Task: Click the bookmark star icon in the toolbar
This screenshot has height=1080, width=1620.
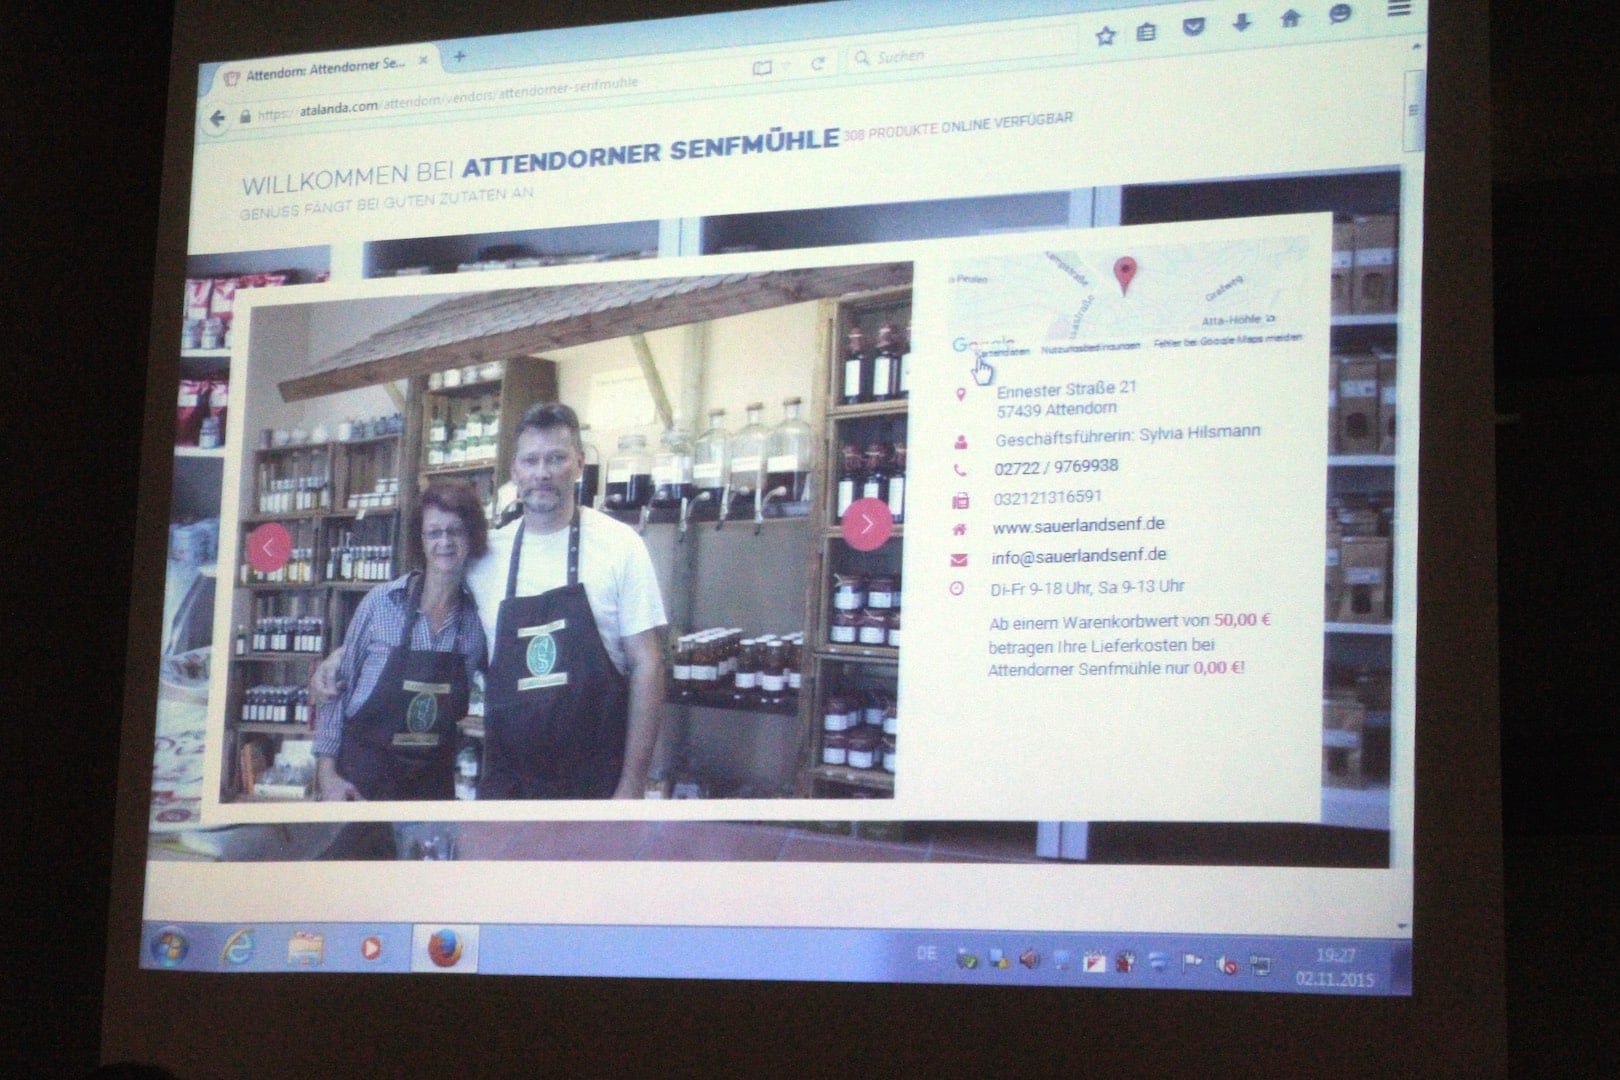Action: click(x=1104, y=36)
